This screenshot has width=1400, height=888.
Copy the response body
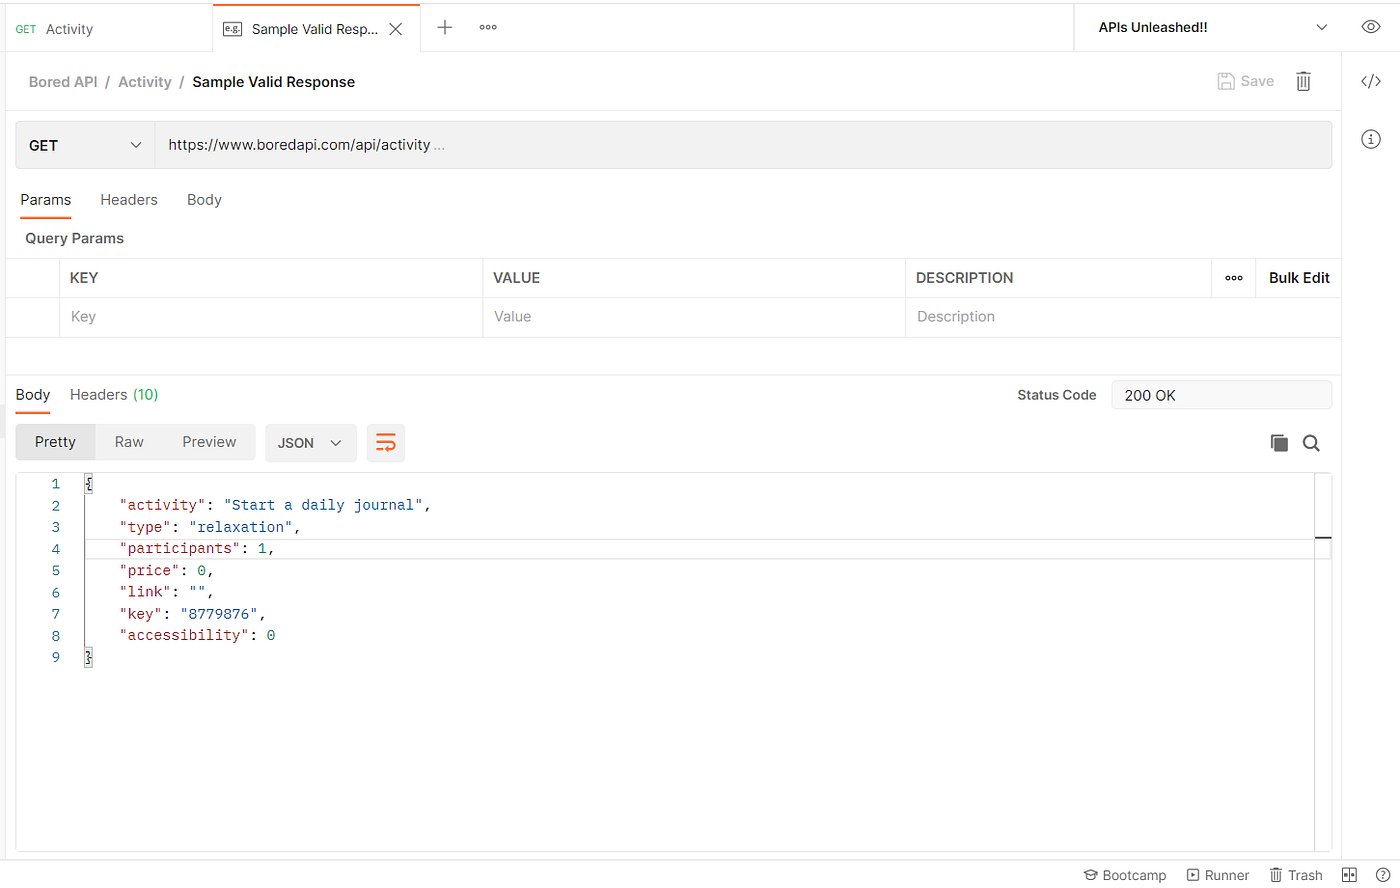tap(1279, 442)
